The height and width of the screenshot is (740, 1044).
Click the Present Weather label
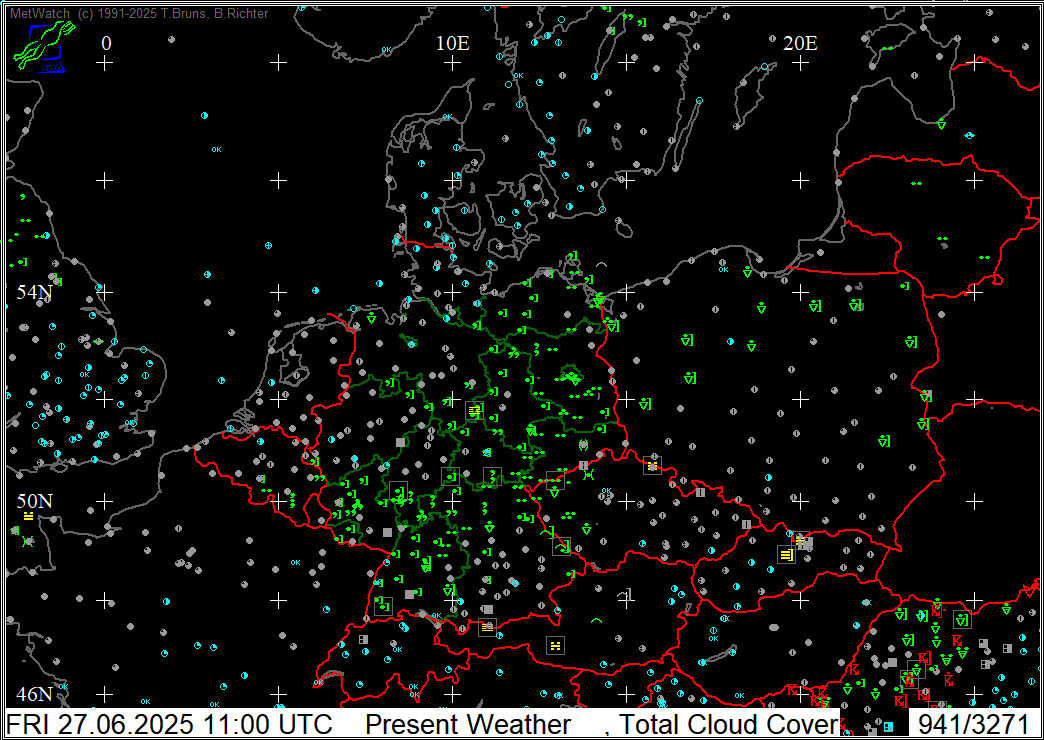[x=468, y=724]
